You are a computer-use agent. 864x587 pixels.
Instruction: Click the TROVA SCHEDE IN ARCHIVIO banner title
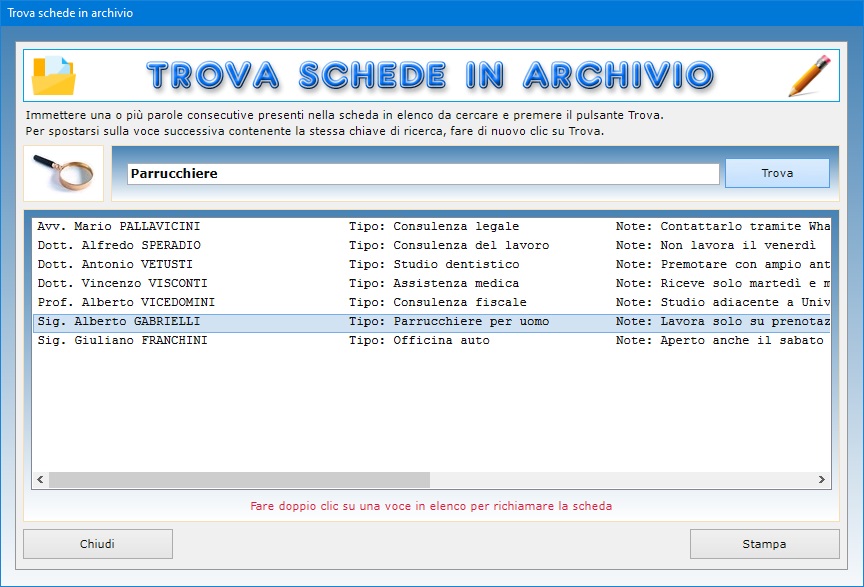coord(430,76)
